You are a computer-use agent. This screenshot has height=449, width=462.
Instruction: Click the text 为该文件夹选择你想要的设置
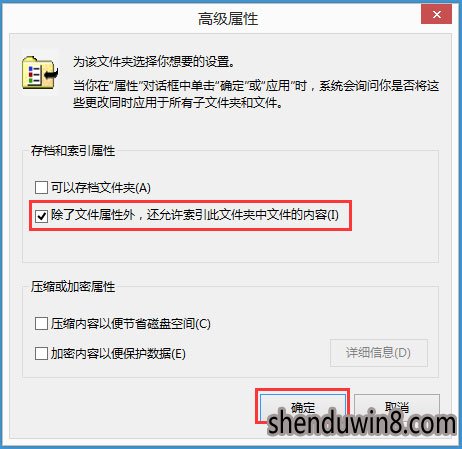pos(154,62)
